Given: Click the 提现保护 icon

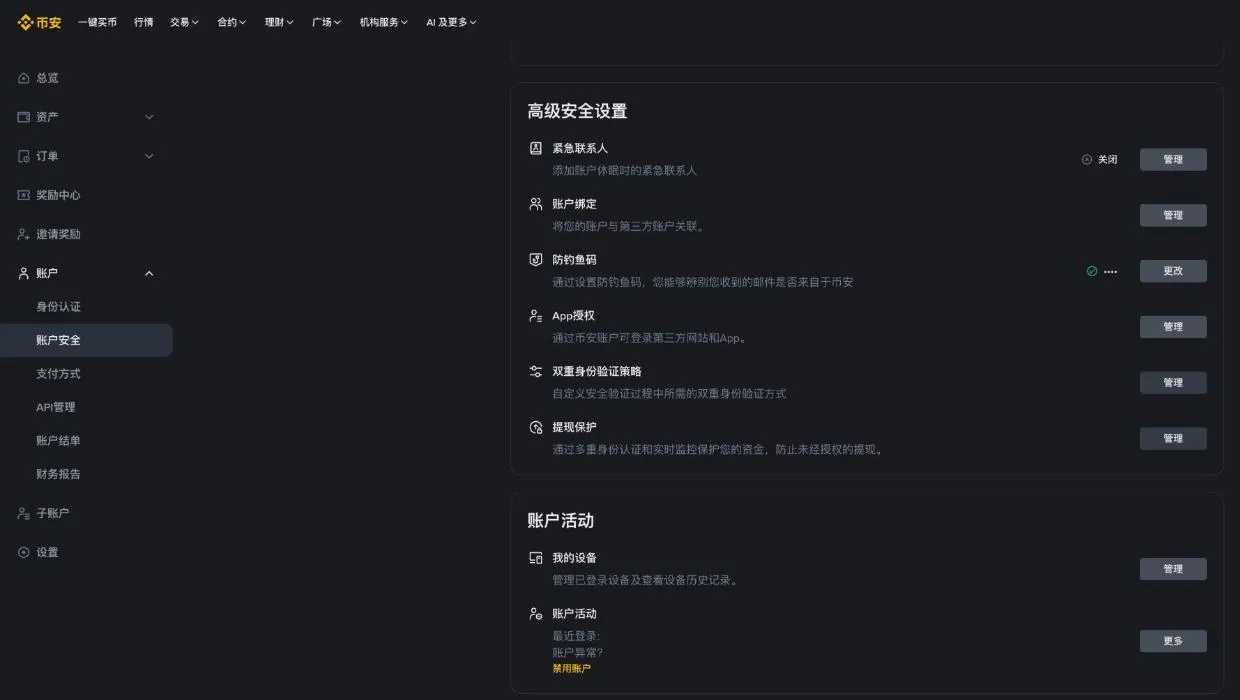Looking at the screenshot, I should pos(536,427).
